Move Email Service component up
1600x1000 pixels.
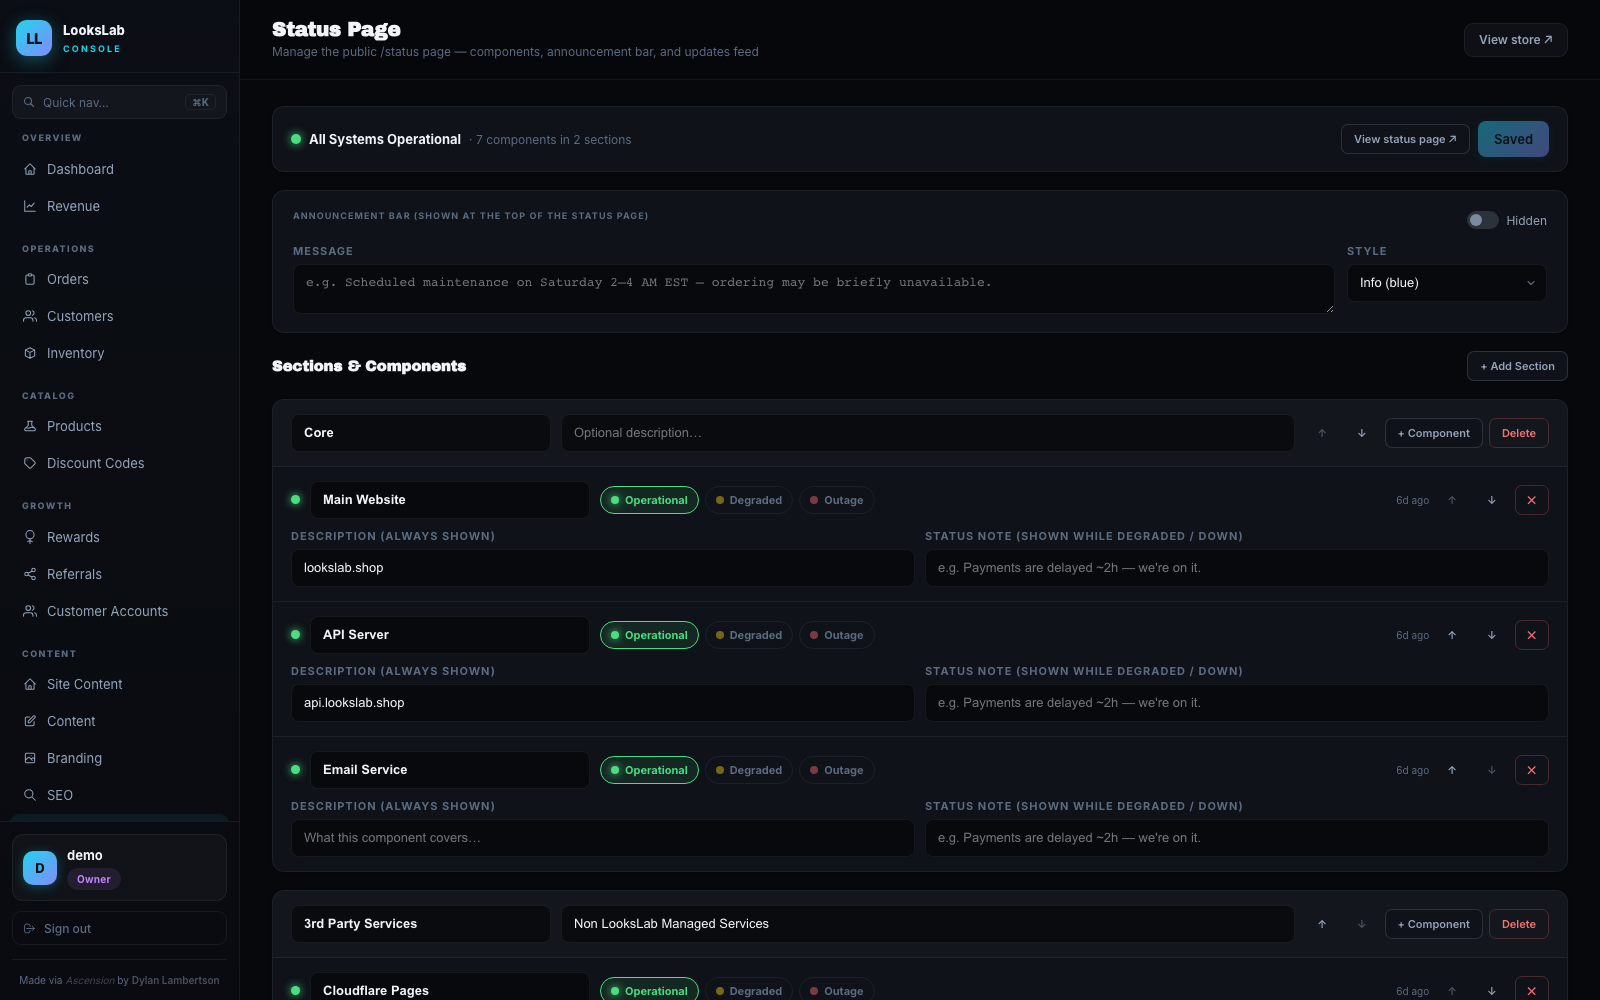(1452, 770)
